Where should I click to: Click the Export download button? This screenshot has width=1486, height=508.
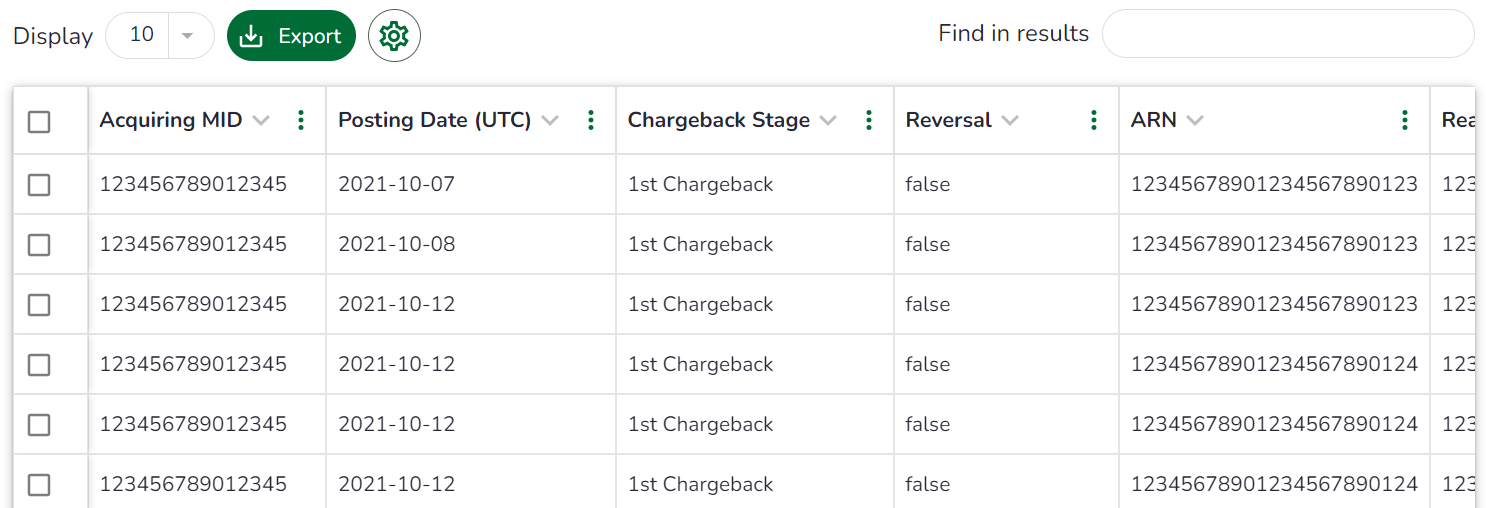coord(291,36)
